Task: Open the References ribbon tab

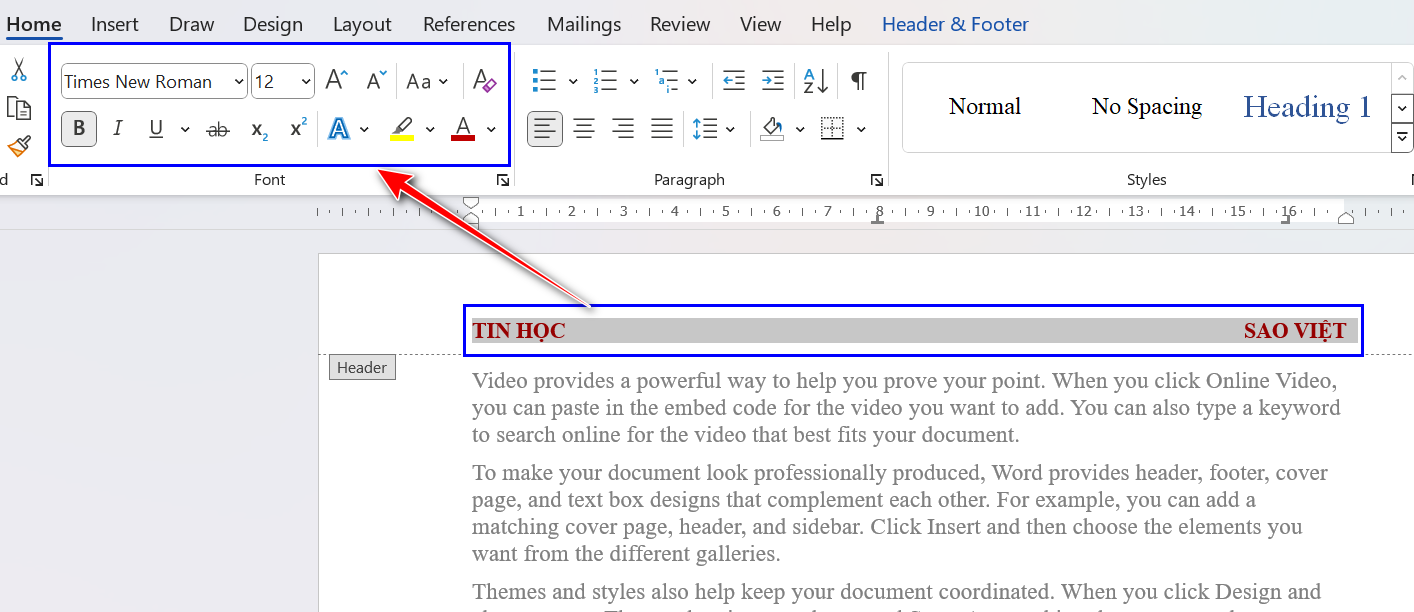Action: pos(468,24)
